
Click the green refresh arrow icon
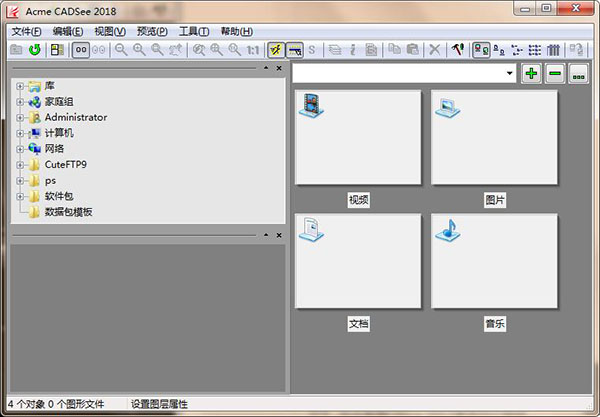click(x=35, y=50)
